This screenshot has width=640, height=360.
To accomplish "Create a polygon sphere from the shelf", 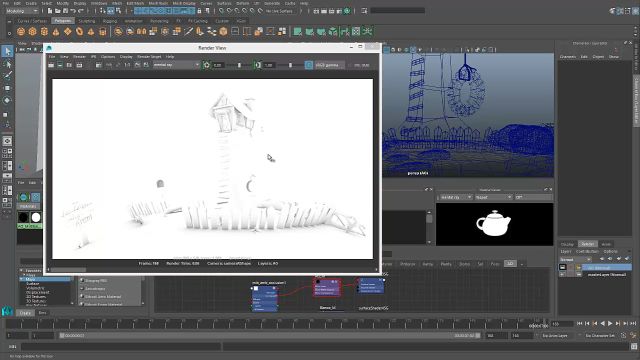I will click(x=21, y=31).
